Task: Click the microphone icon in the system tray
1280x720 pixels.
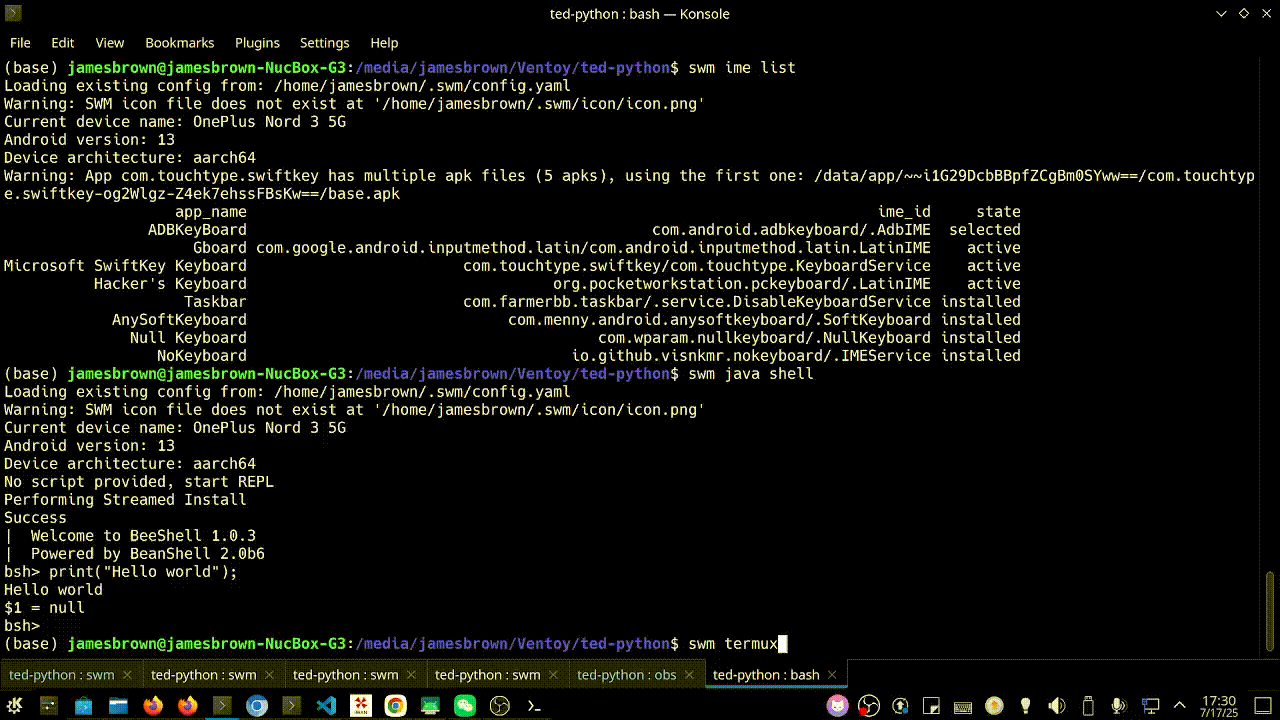Action: click(1117, 705)
